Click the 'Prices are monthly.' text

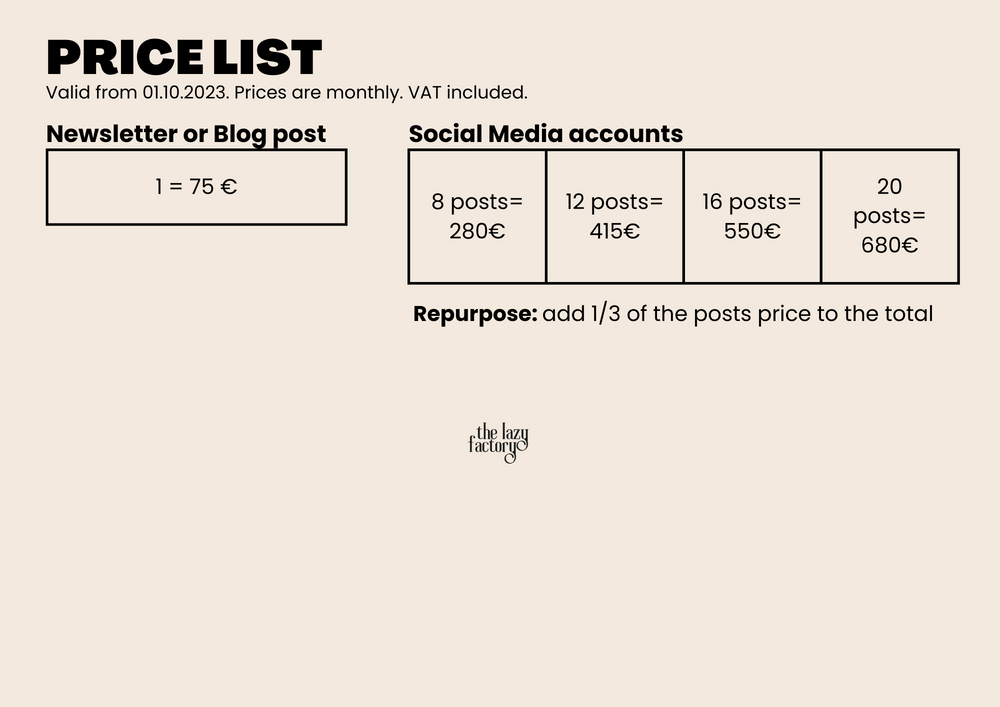319,92
